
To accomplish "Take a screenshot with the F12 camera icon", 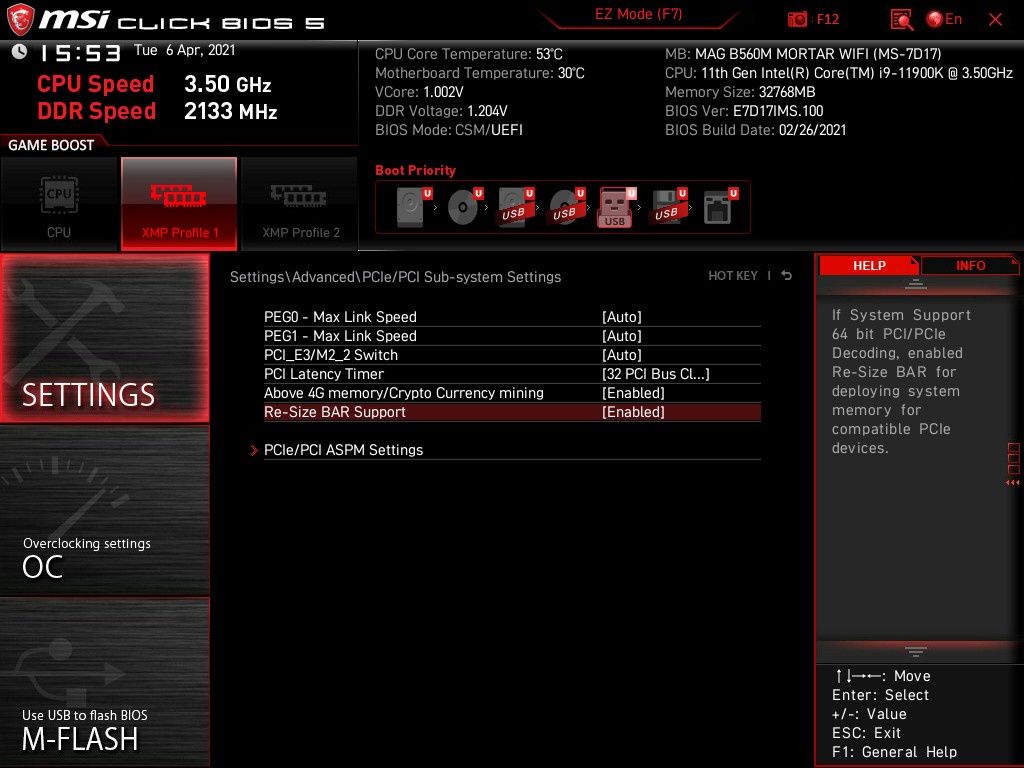I will point(797,20).
